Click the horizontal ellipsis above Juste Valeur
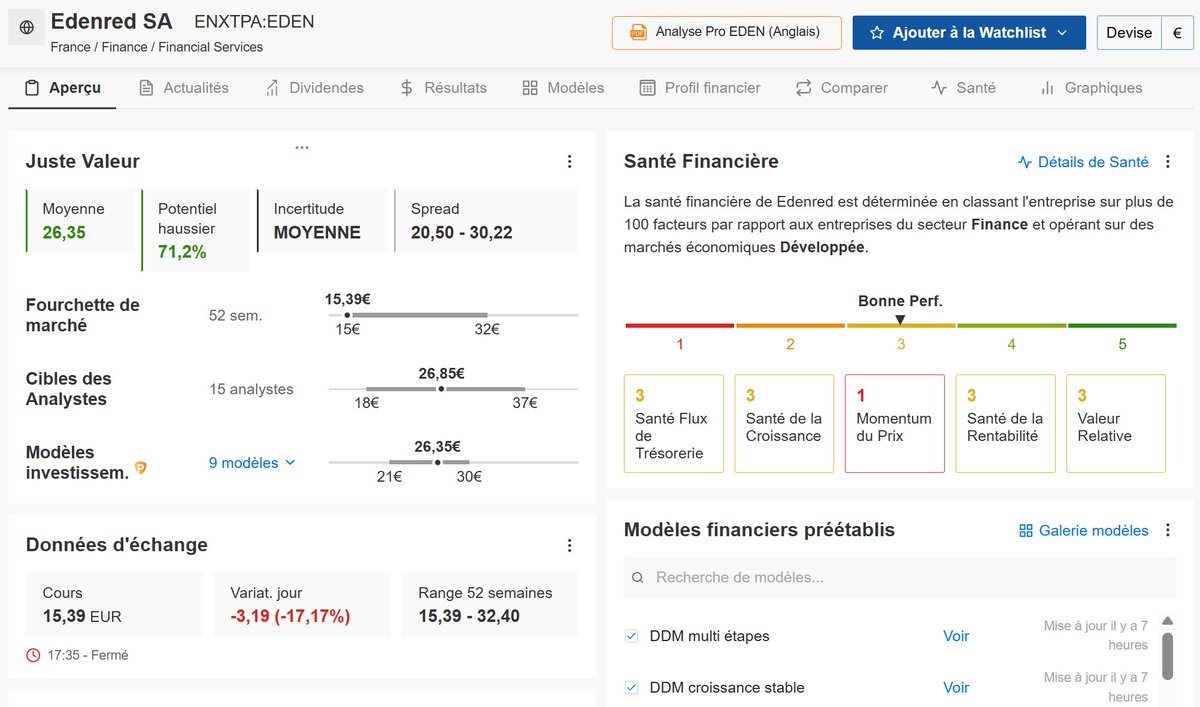The image size is (1200, 707). click(x=302, y=147)
